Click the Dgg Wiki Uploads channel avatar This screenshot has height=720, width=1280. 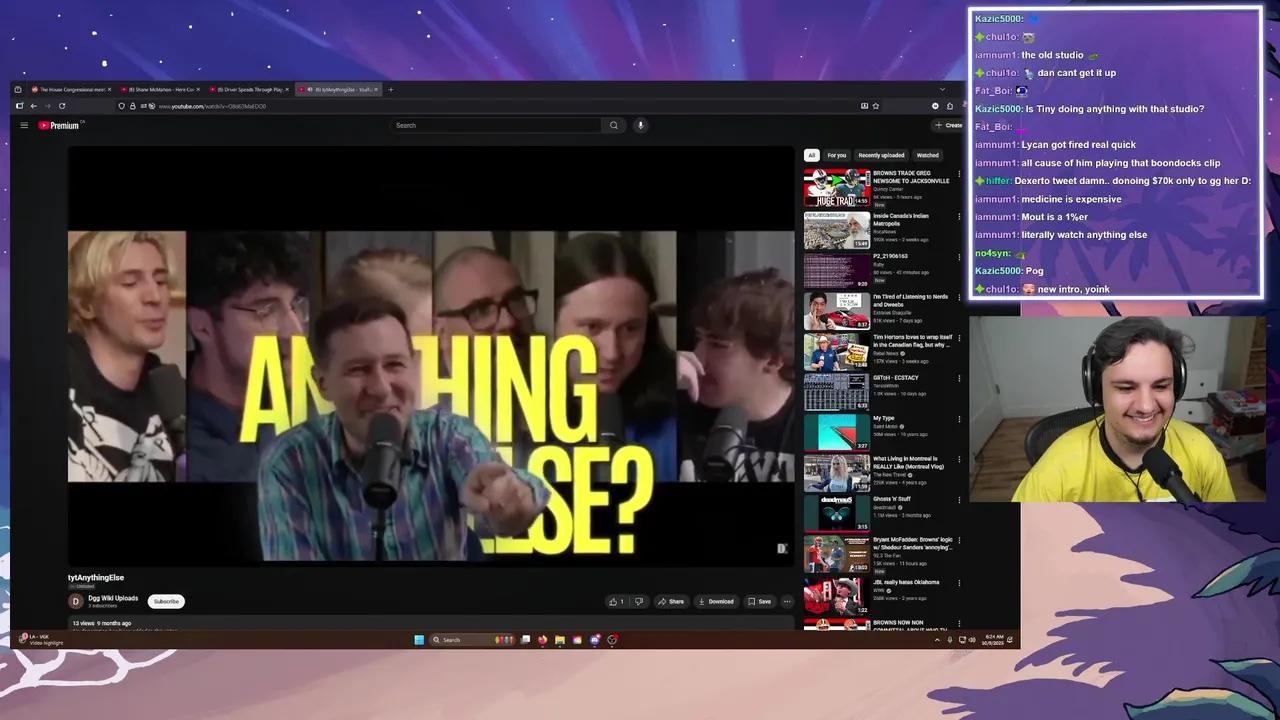75,601
